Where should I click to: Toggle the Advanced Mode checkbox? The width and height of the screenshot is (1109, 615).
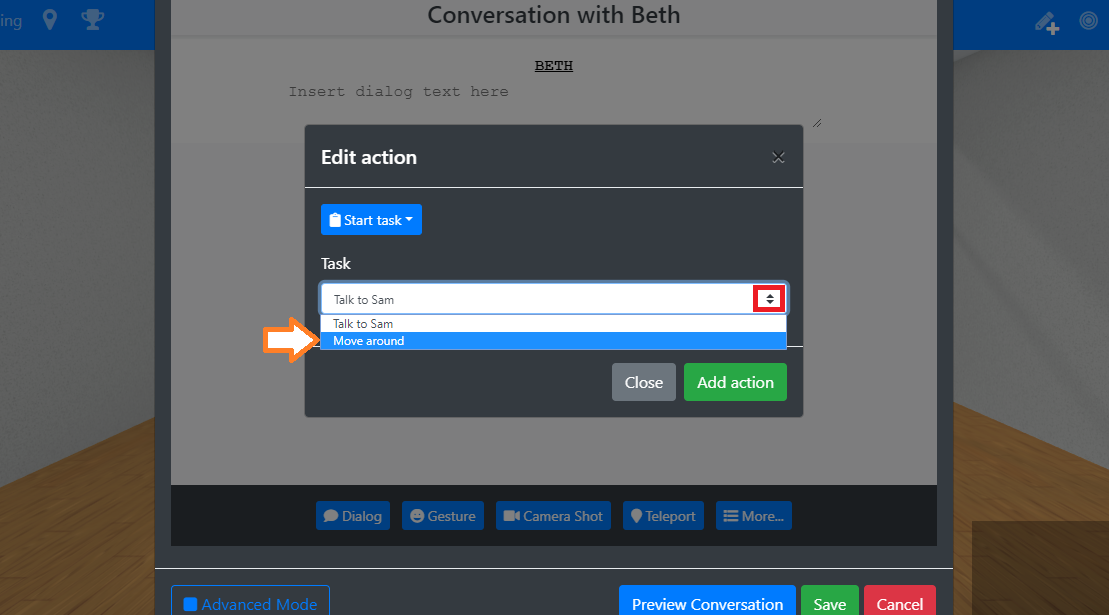pyautogui.click(x=190, y=604)
